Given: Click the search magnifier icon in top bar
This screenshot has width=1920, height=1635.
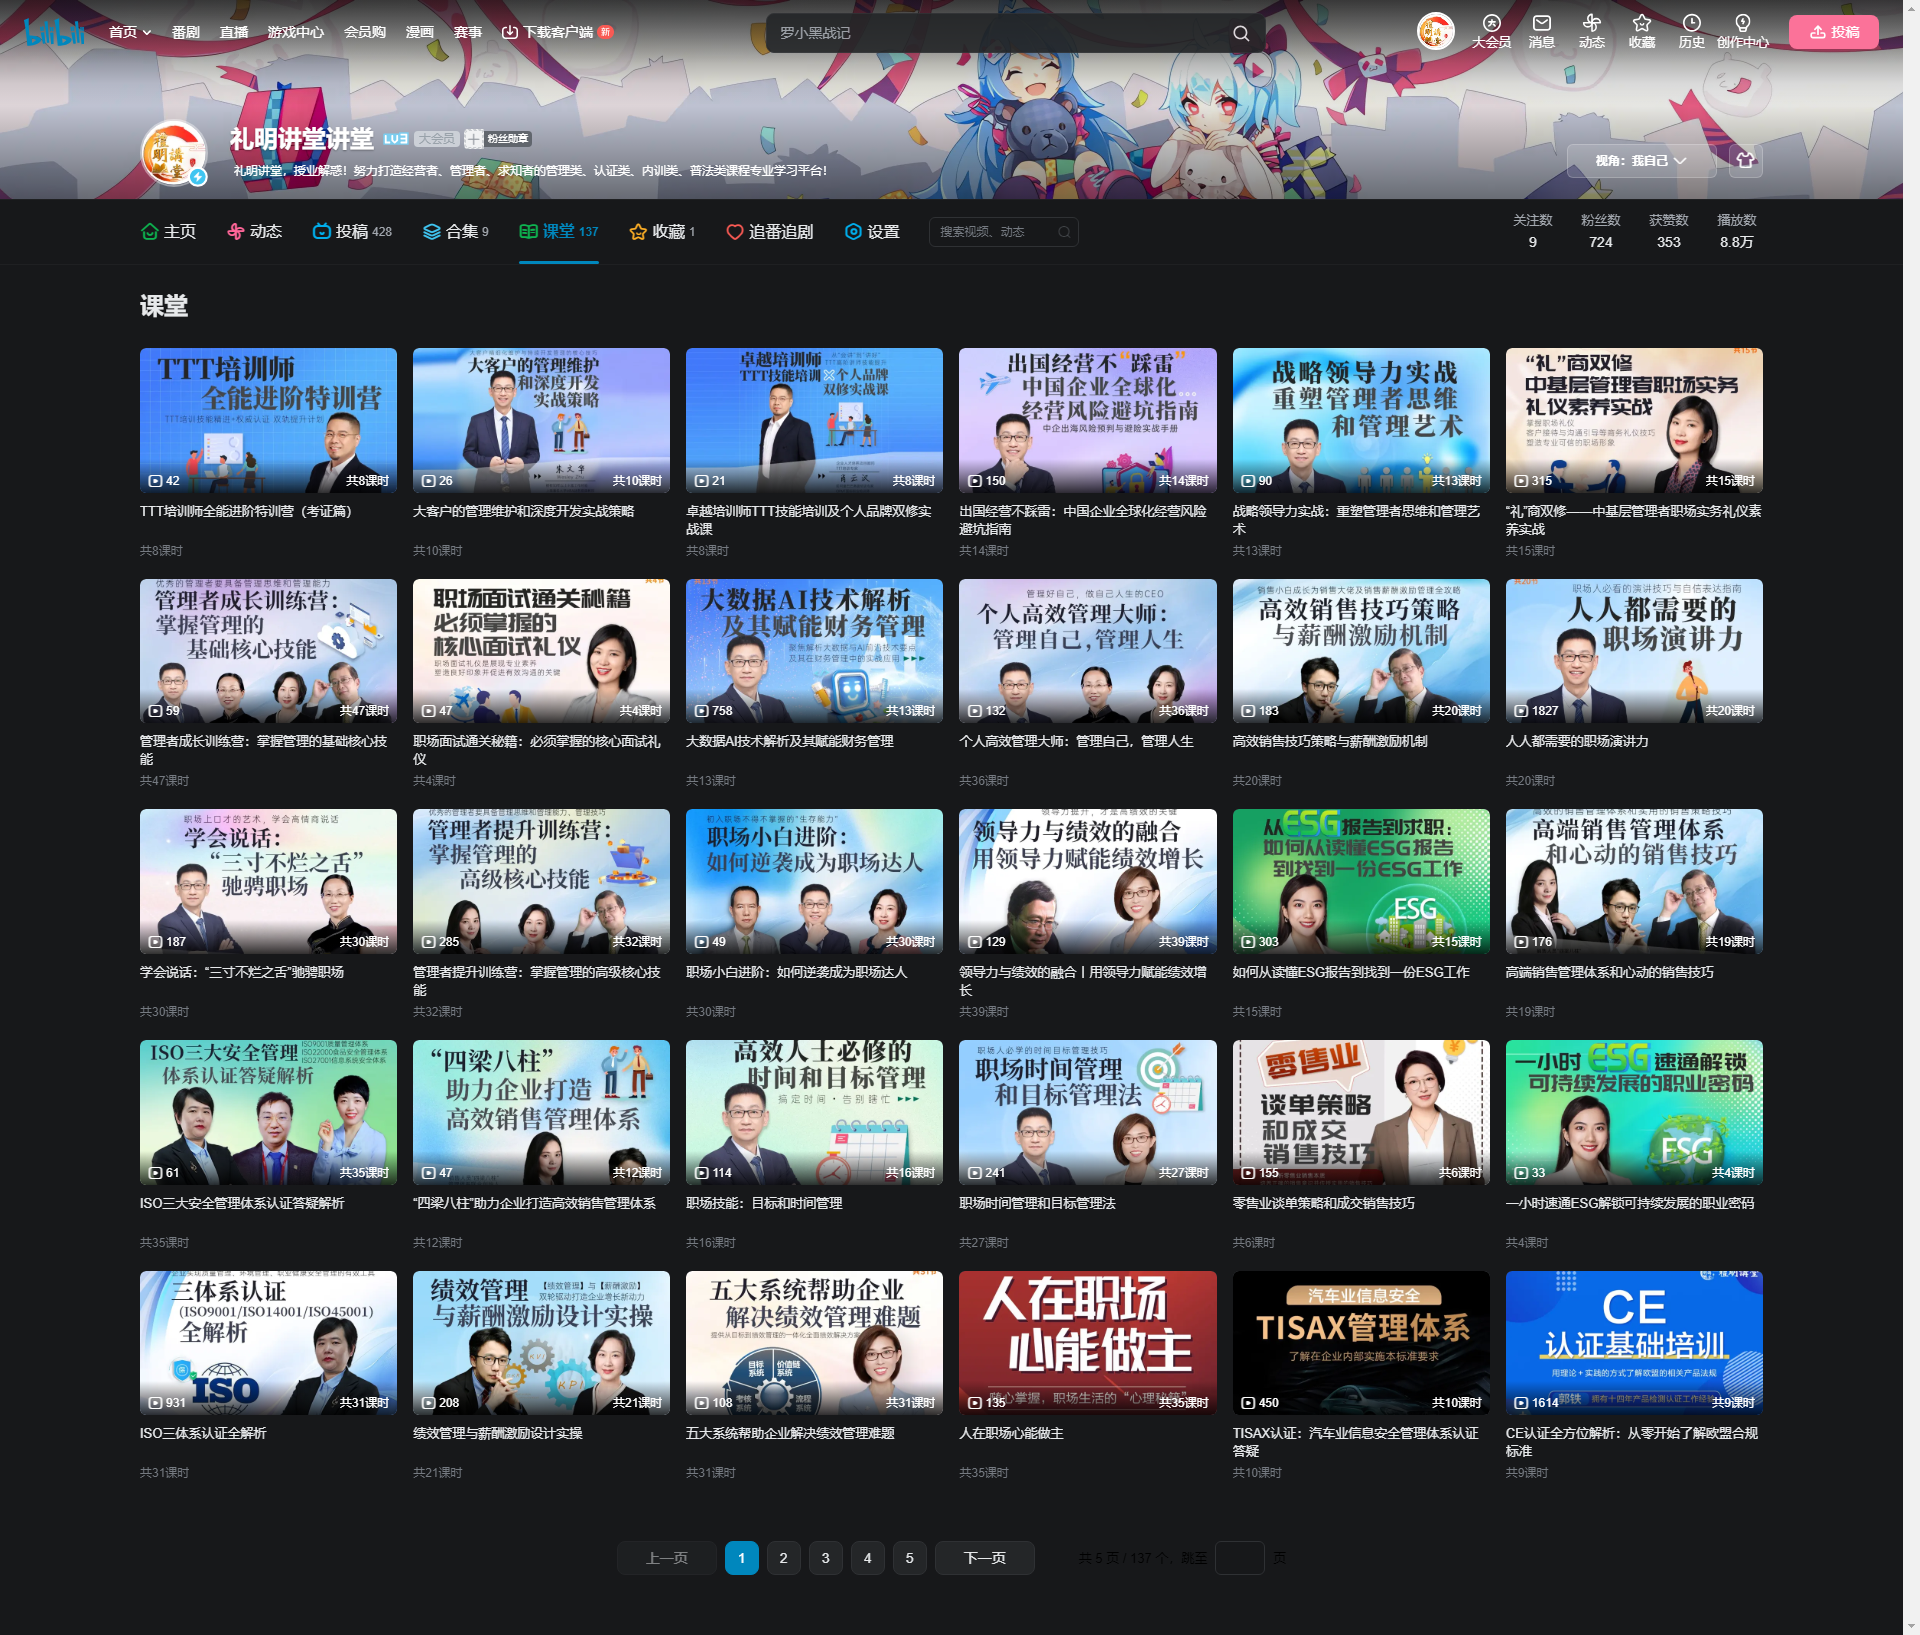Looking at the screenshot, I should (x=1241, y=33).
